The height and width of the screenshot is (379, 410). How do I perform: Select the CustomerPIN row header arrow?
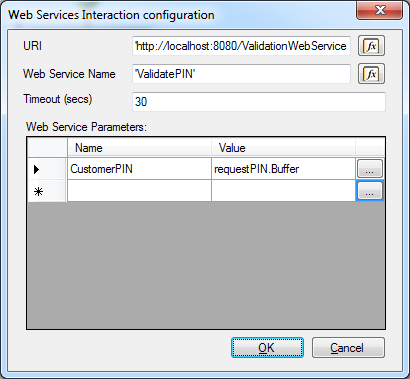47,169
